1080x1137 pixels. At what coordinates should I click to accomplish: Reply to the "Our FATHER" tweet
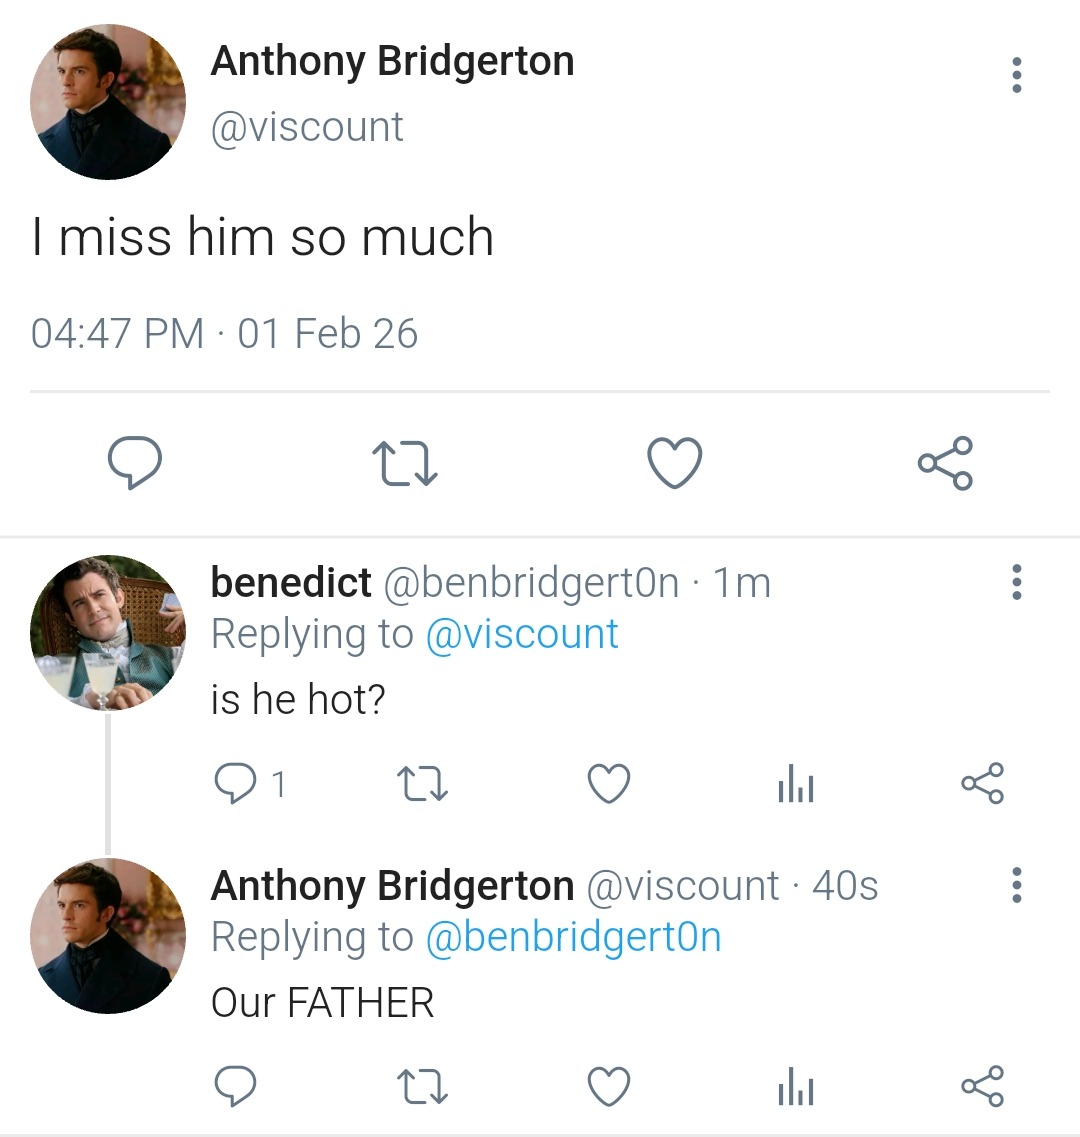[236, 1087]
